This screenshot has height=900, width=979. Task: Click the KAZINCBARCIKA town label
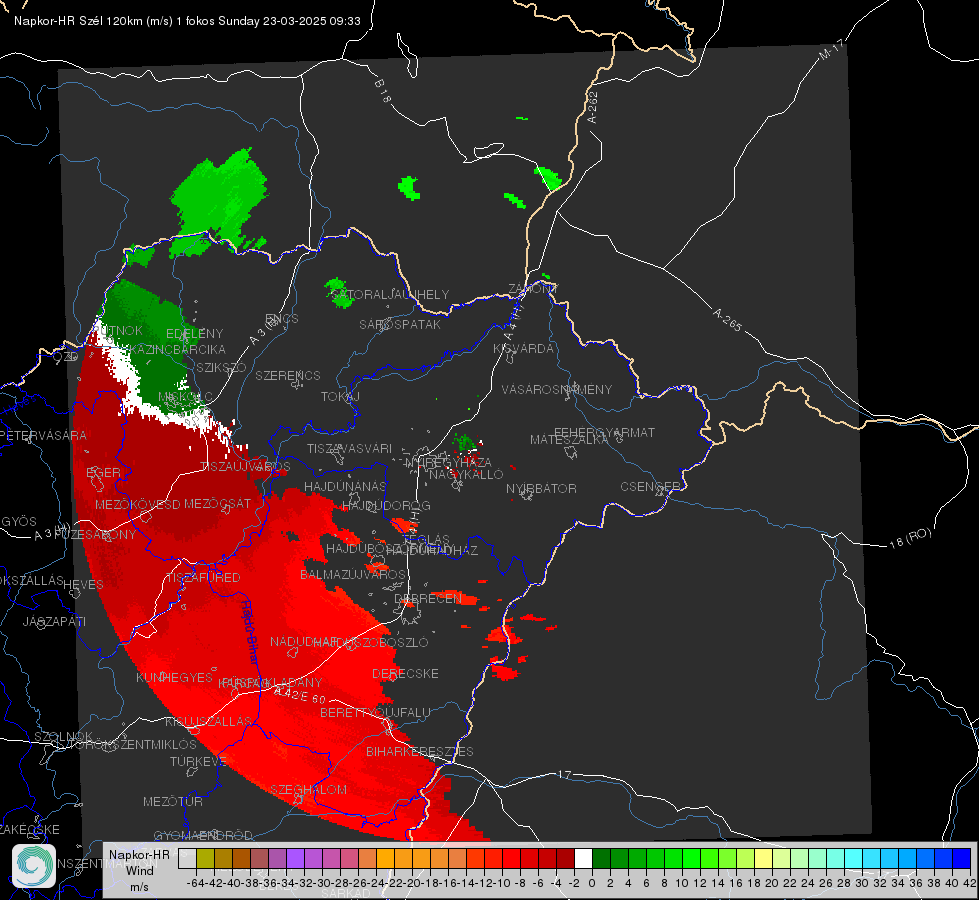pyautogui.click(x=176, y=349)
